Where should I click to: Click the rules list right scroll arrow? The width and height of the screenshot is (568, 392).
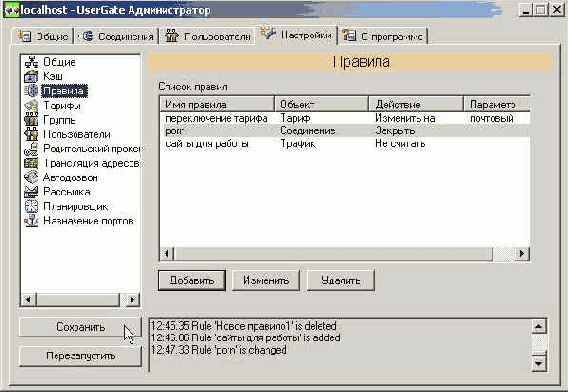522,253
